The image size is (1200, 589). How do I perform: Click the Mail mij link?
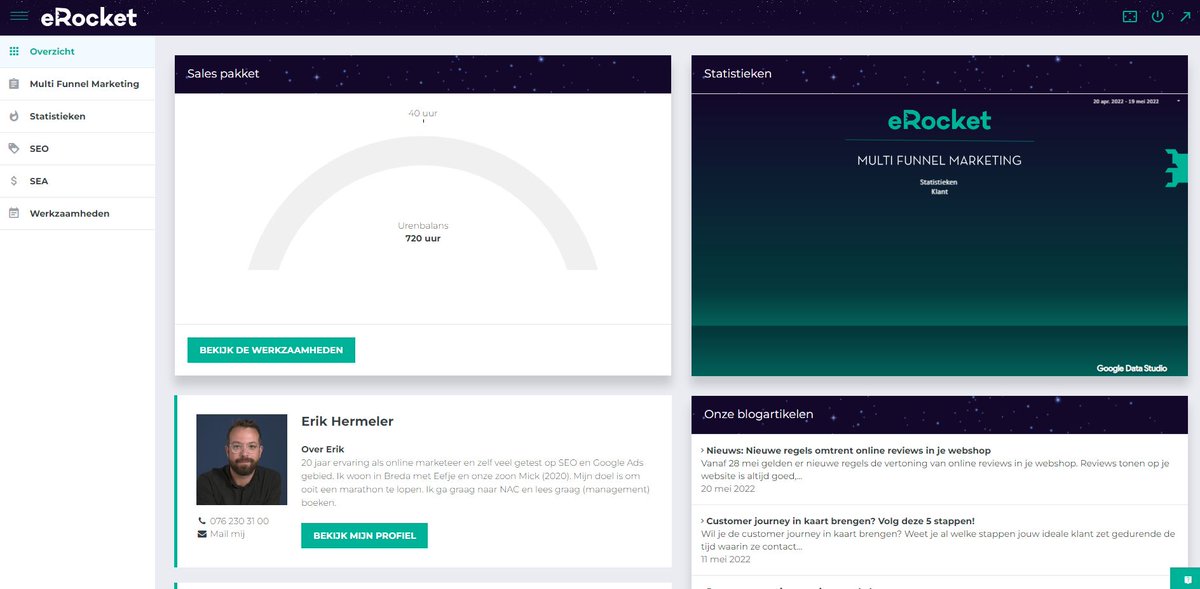(227, 534)
